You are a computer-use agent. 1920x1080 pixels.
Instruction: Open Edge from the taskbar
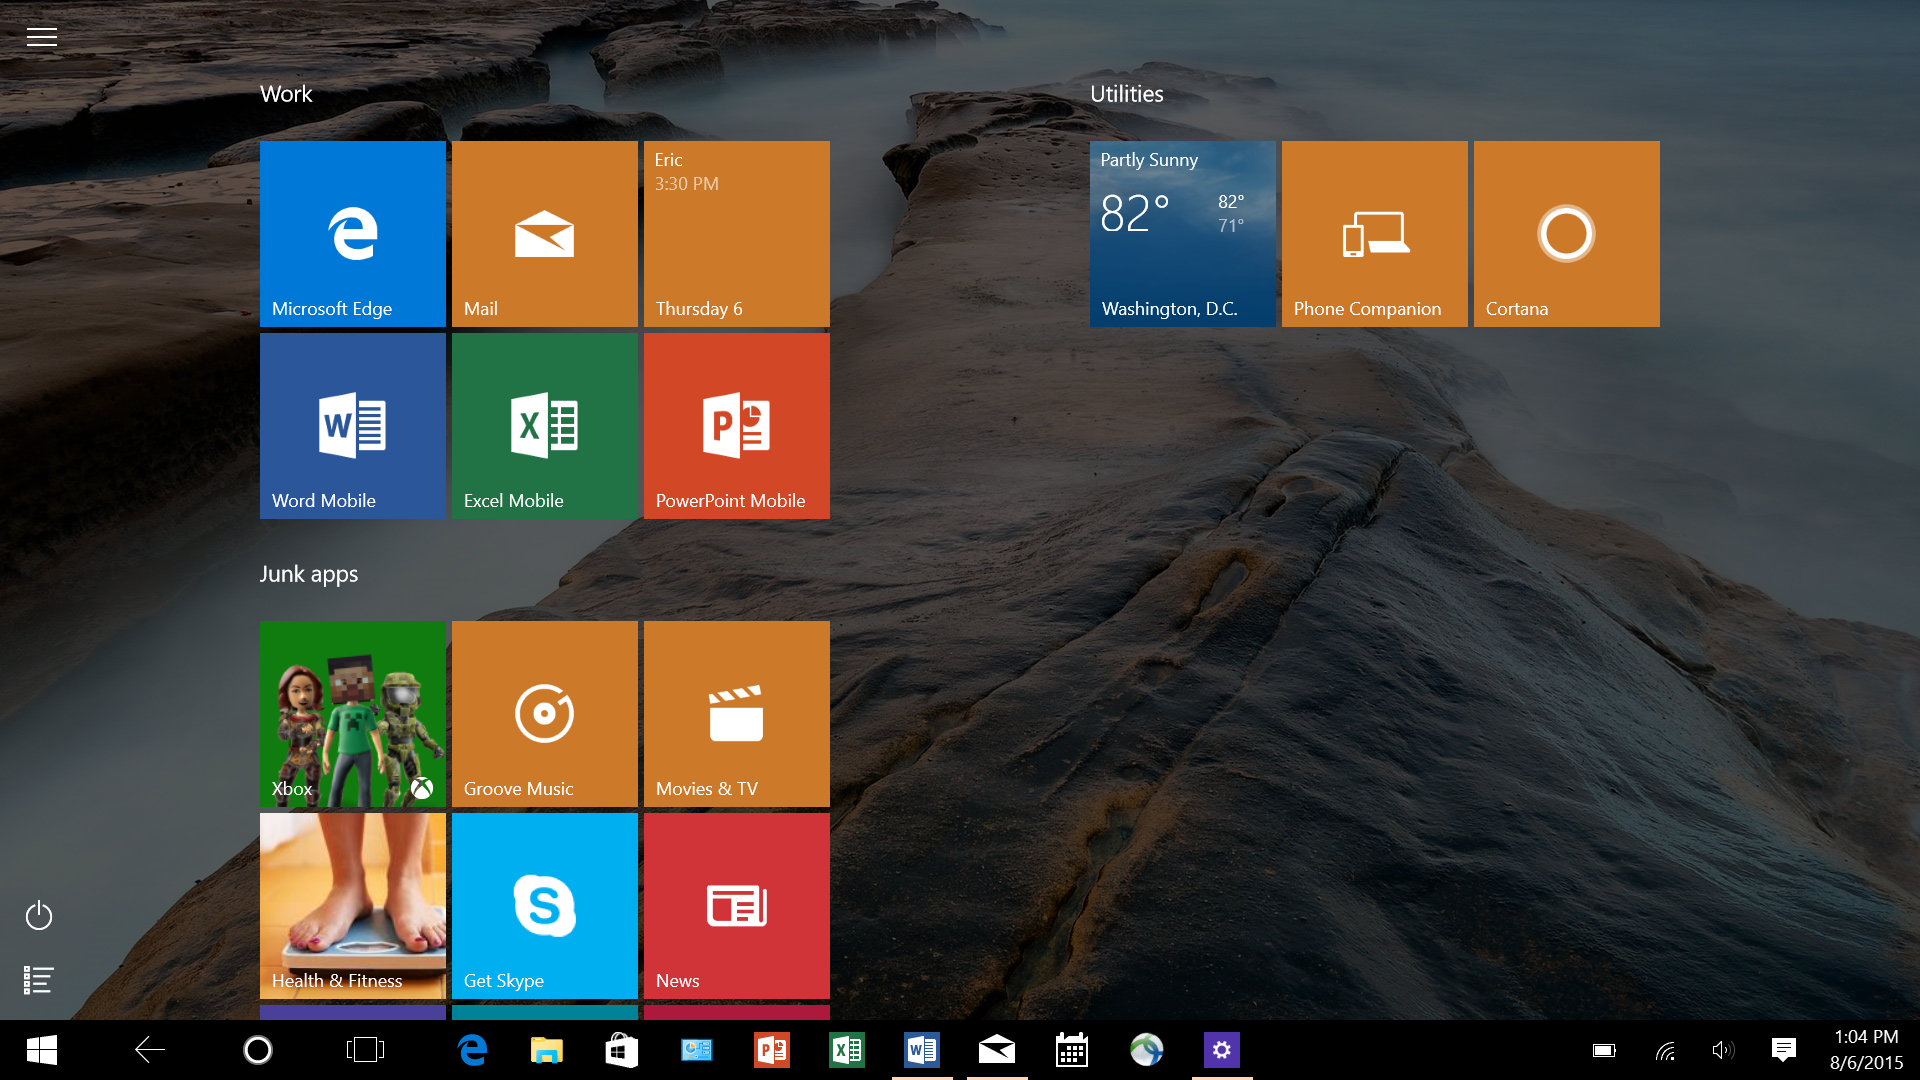coord(472,1050)
